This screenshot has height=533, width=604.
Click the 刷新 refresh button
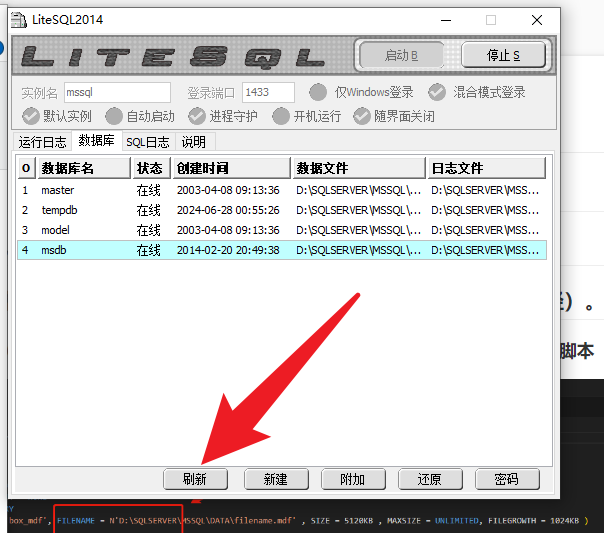(195, 479)
